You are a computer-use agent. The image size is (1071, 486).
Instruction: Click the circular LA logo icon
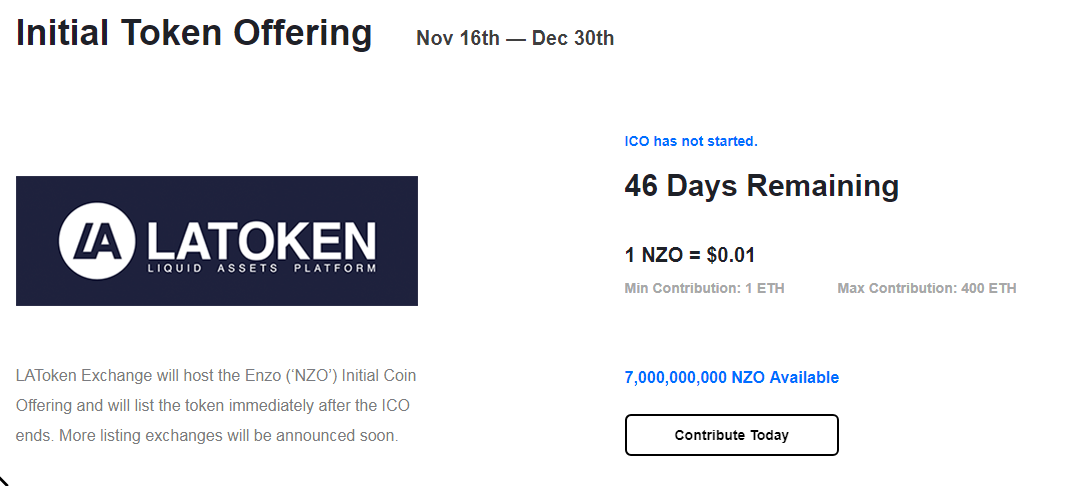click(x=97, y=241)
